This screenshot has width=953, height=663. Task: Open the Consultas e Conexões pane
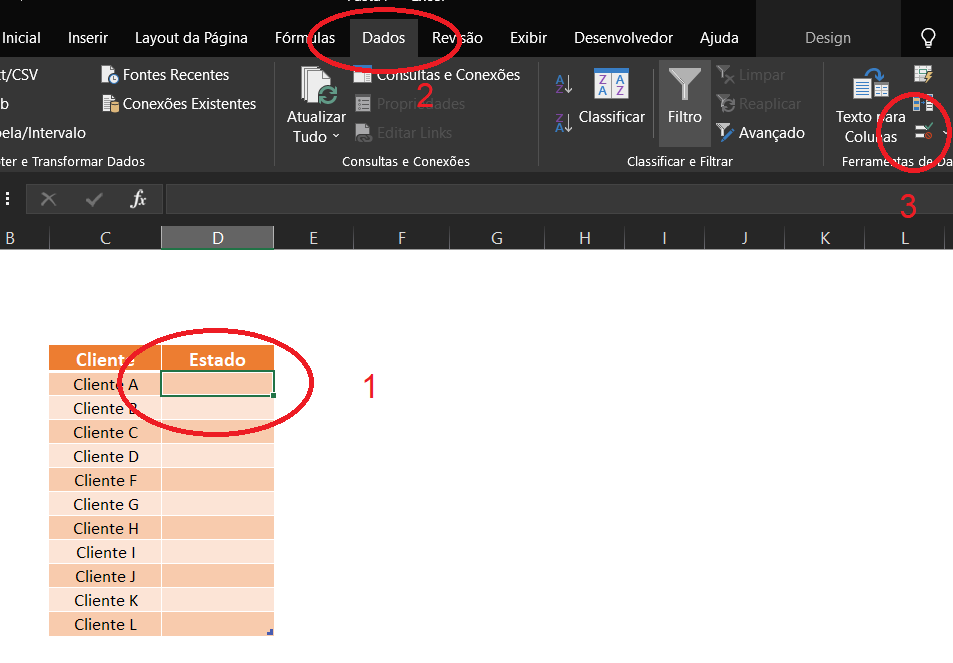pyautogui.click(x=436, y=75)
